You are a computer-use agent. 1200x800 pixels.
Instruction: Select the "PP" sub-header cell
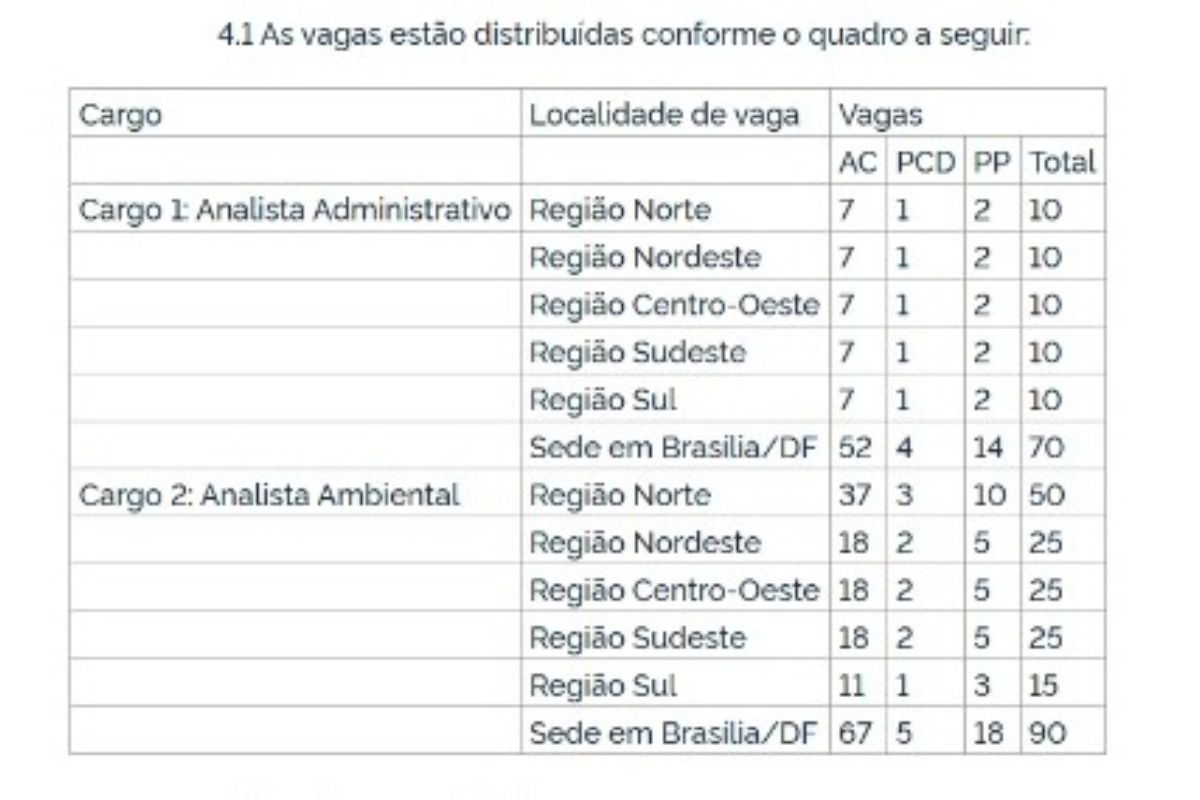coord(991,162)
